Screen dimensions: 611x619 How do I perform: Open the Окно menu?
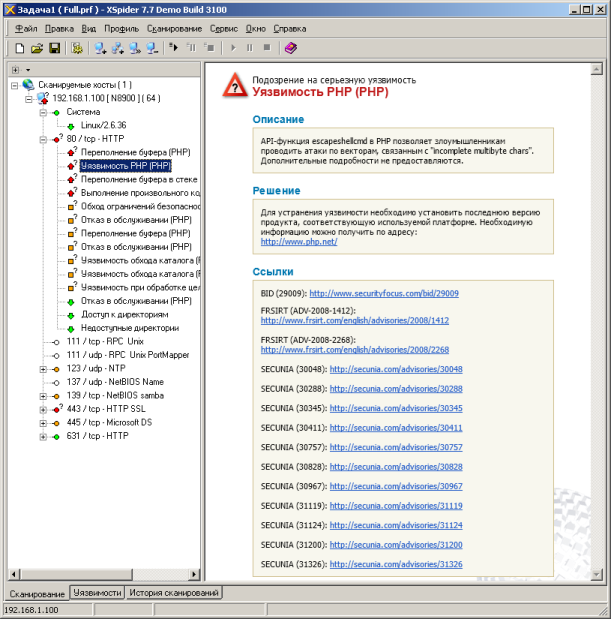click(x=256, y=29)
